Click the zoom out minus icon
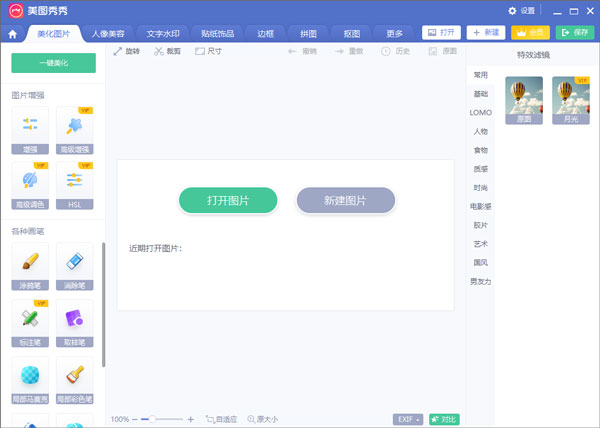Image resolution: width=600 pixels, height=428 pixels. (135, 420)
